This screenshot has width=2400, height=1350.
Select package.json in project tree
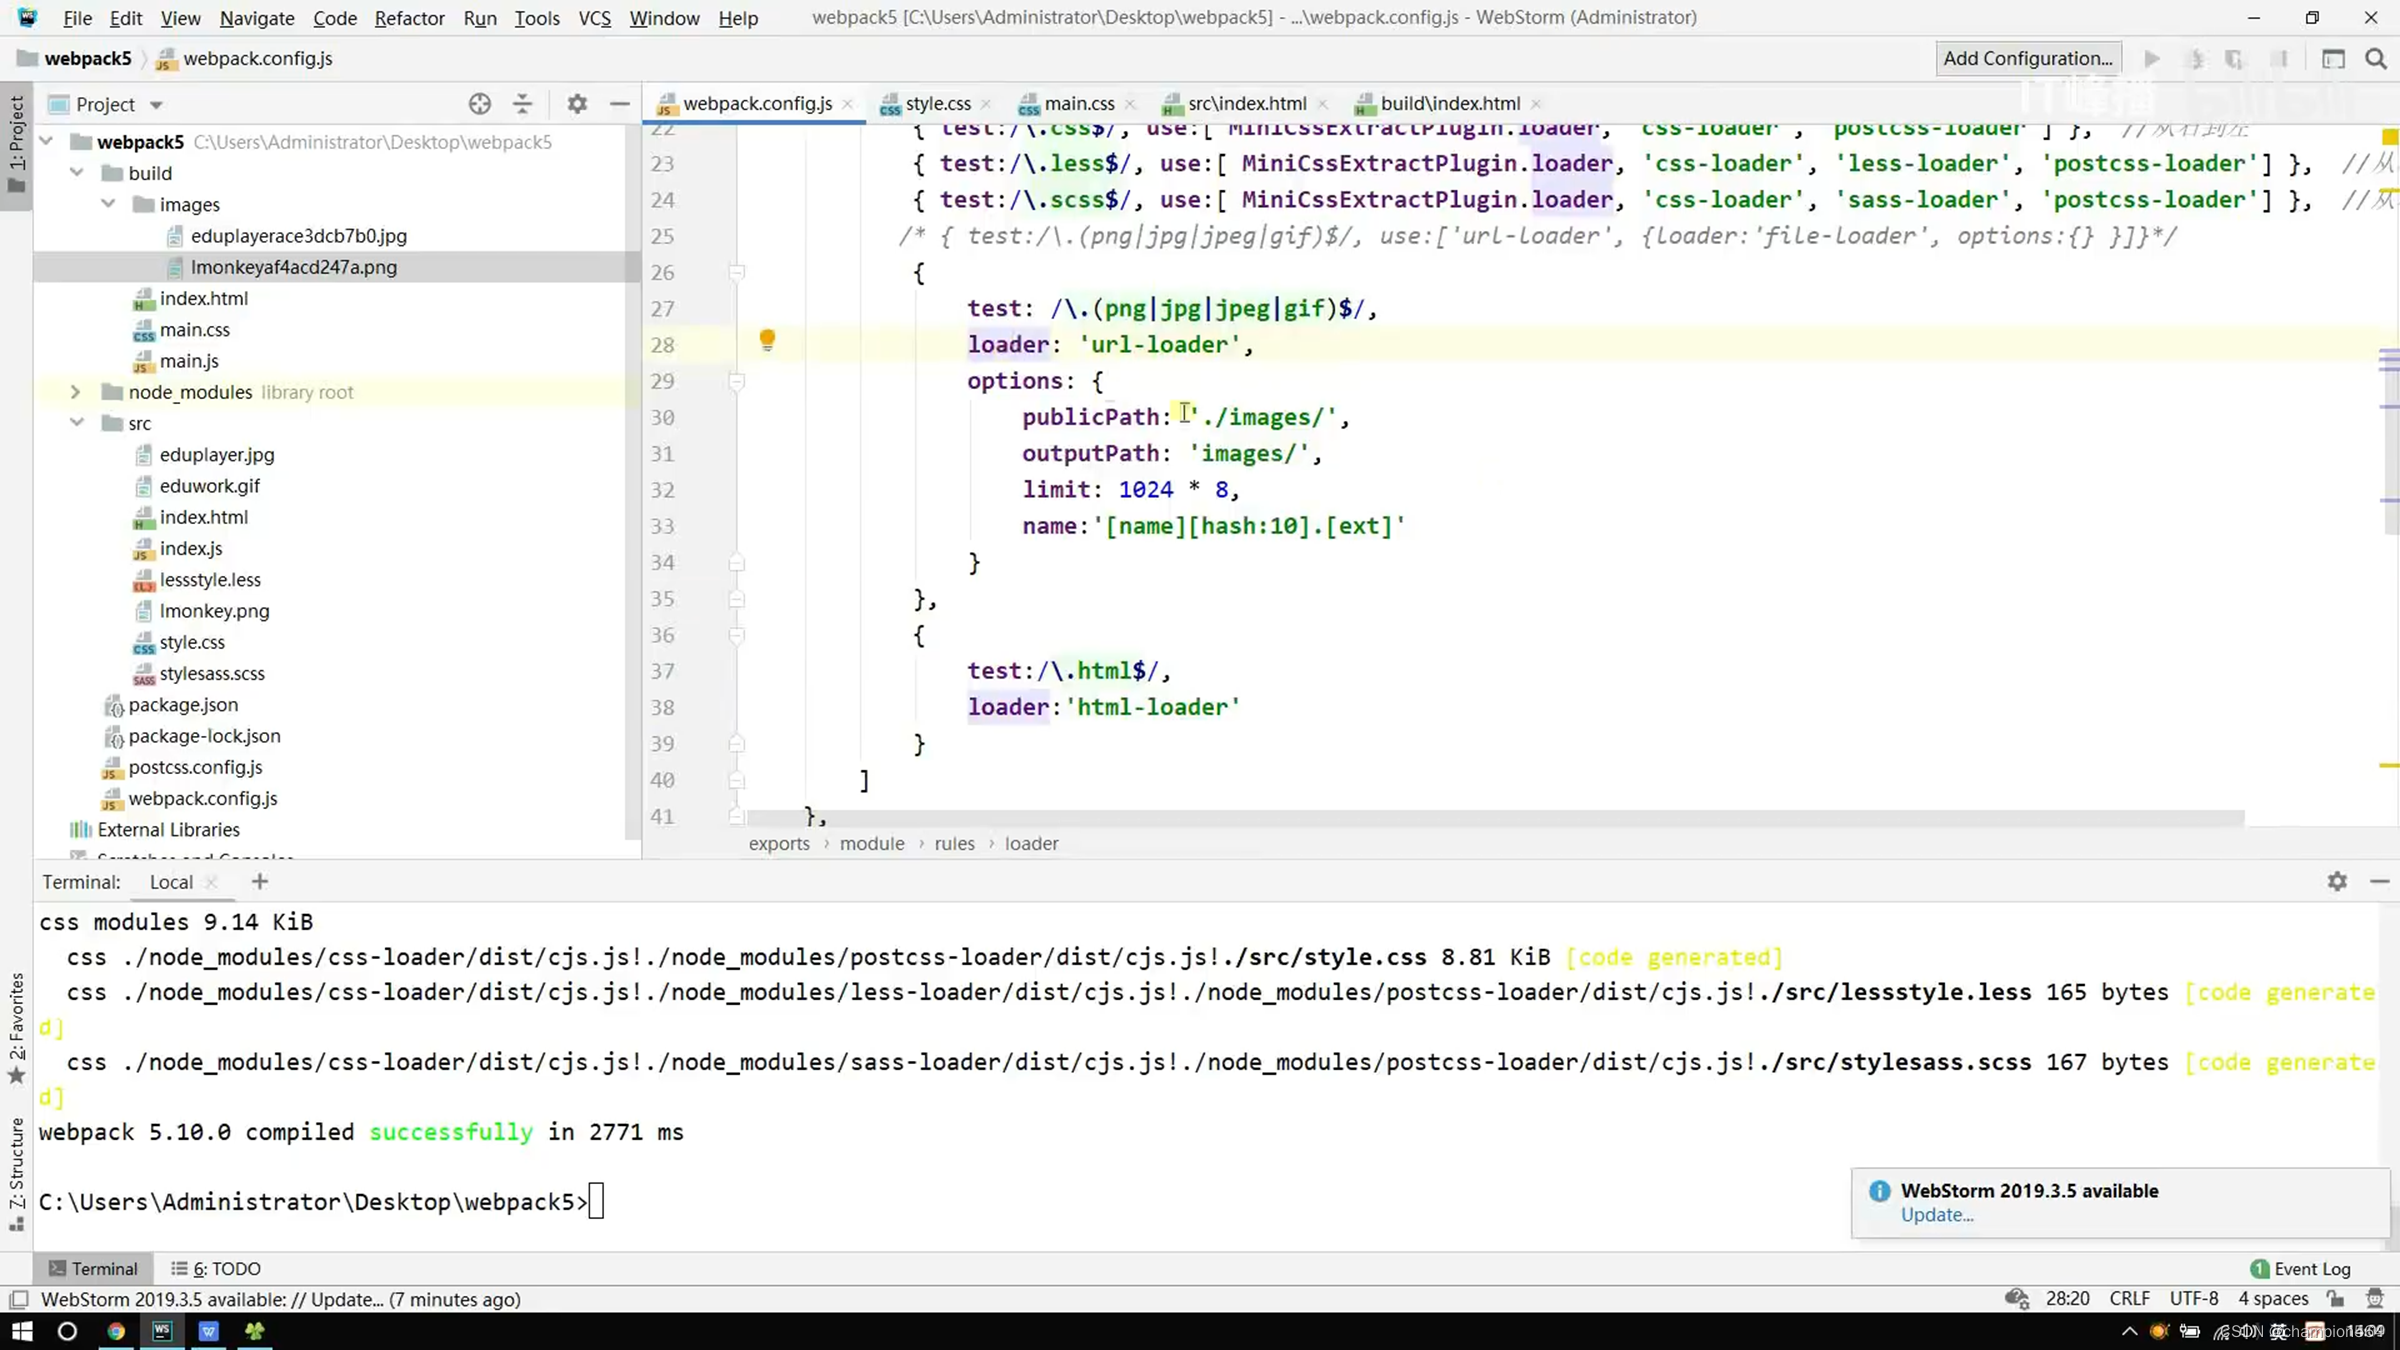183,705
